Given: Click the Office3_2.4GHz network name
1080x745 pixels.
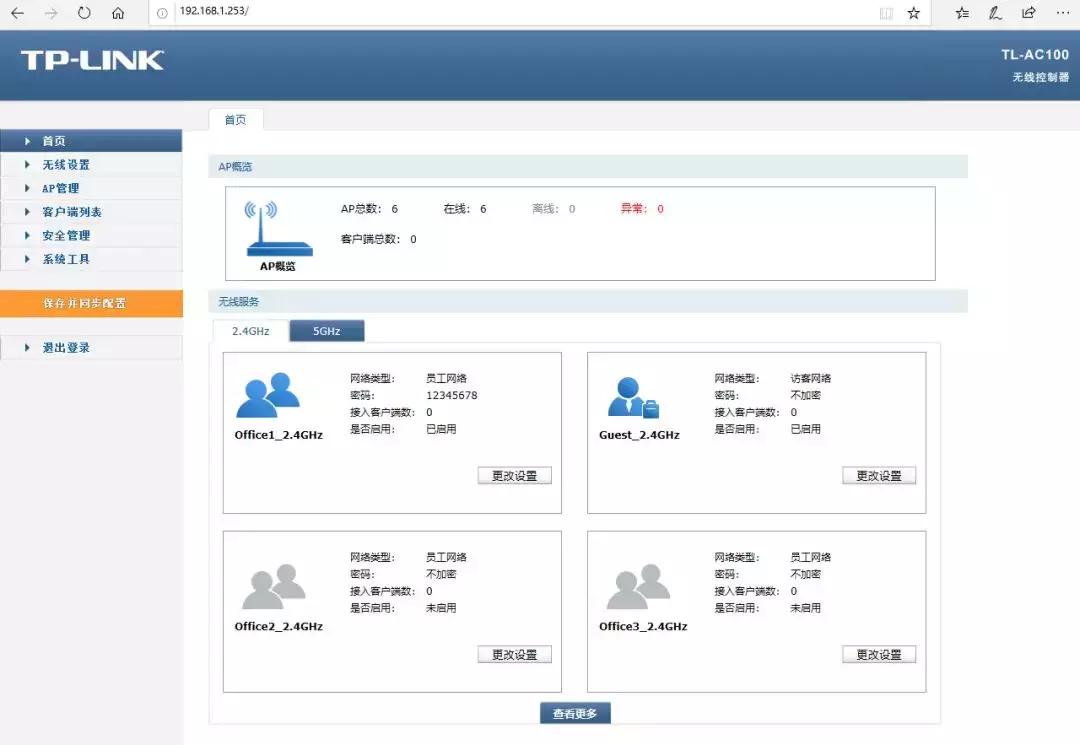Looking at the screenshot, I should click(643, 627).
